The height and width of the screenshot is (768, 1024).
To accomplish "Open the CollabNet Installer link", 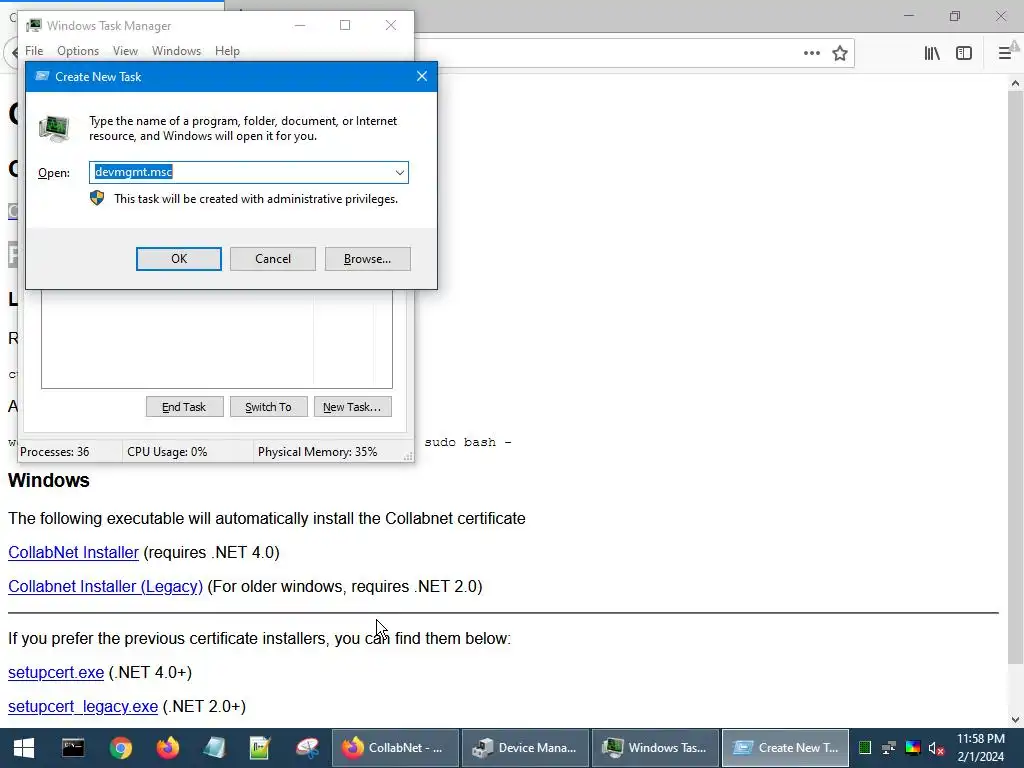I will click(73, 552).
